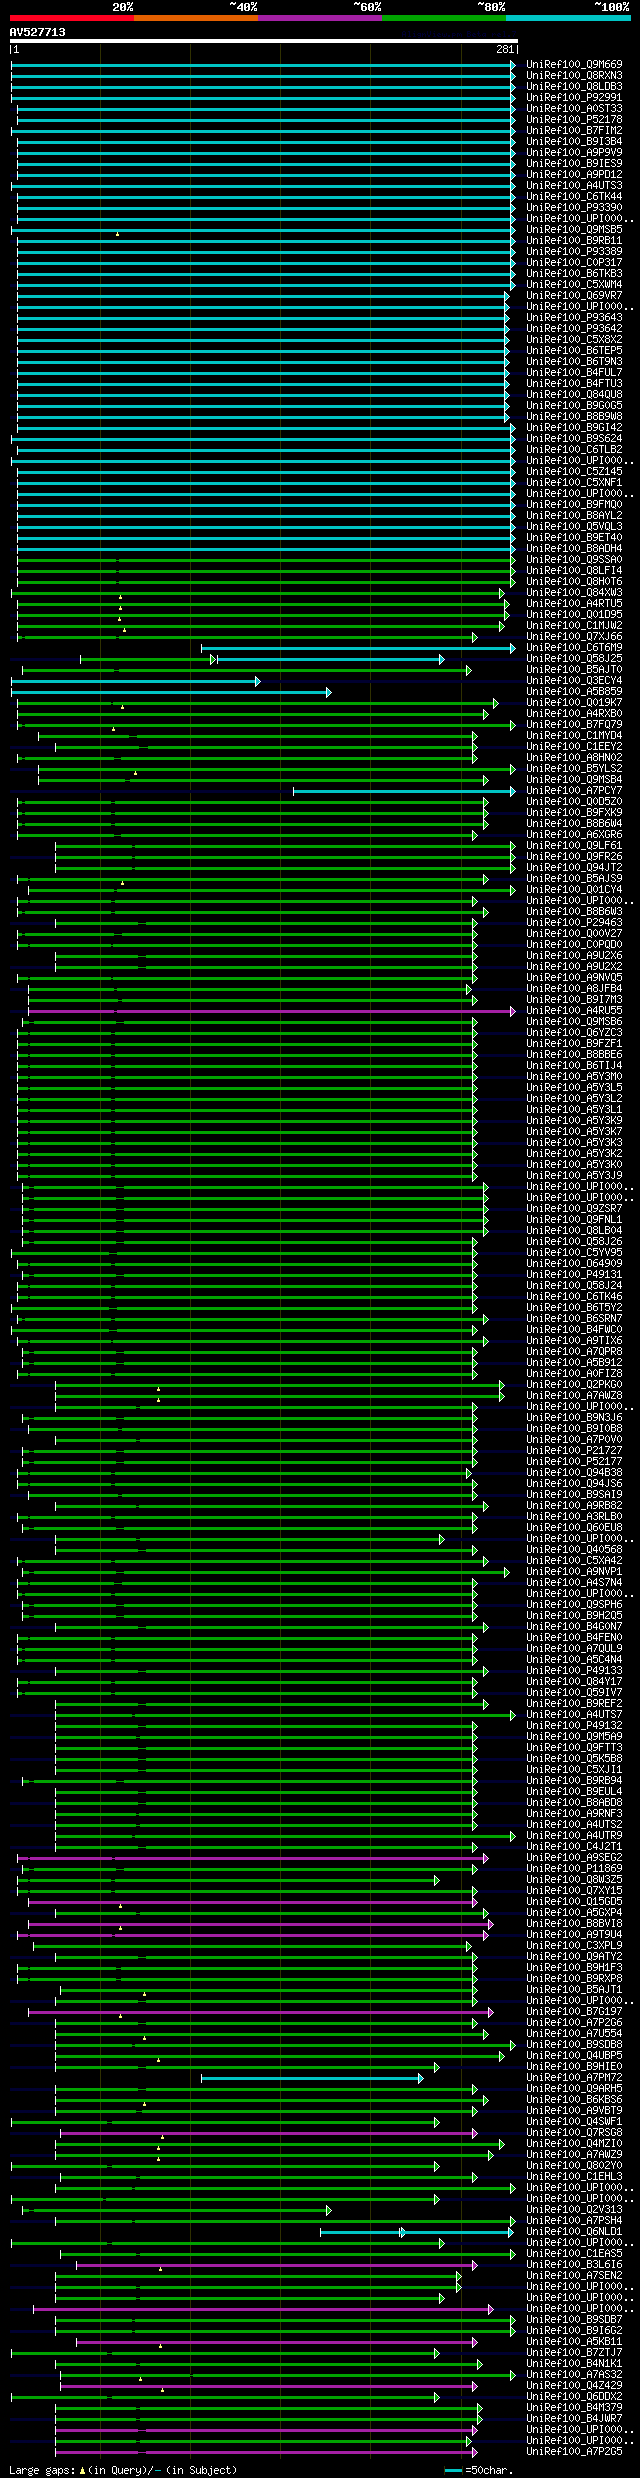This screenshot has width=640, height=2478.
Task: Click hit label UniRef100_C6T6M9
Action: point(574,648)
